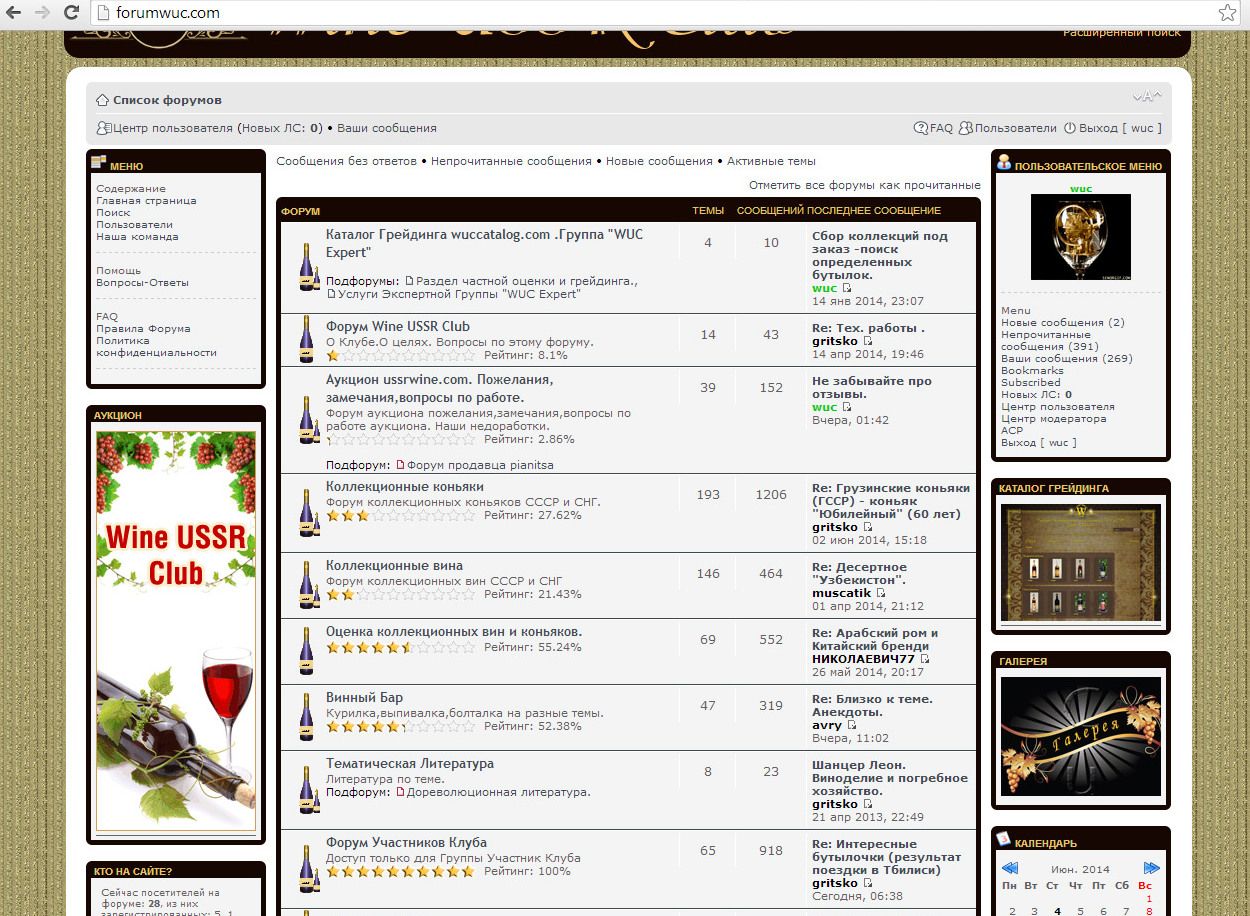Screen dimensions: 1250x916
Task: Bookmark the page with the star icon
Action: click(x=1227, y=13)
